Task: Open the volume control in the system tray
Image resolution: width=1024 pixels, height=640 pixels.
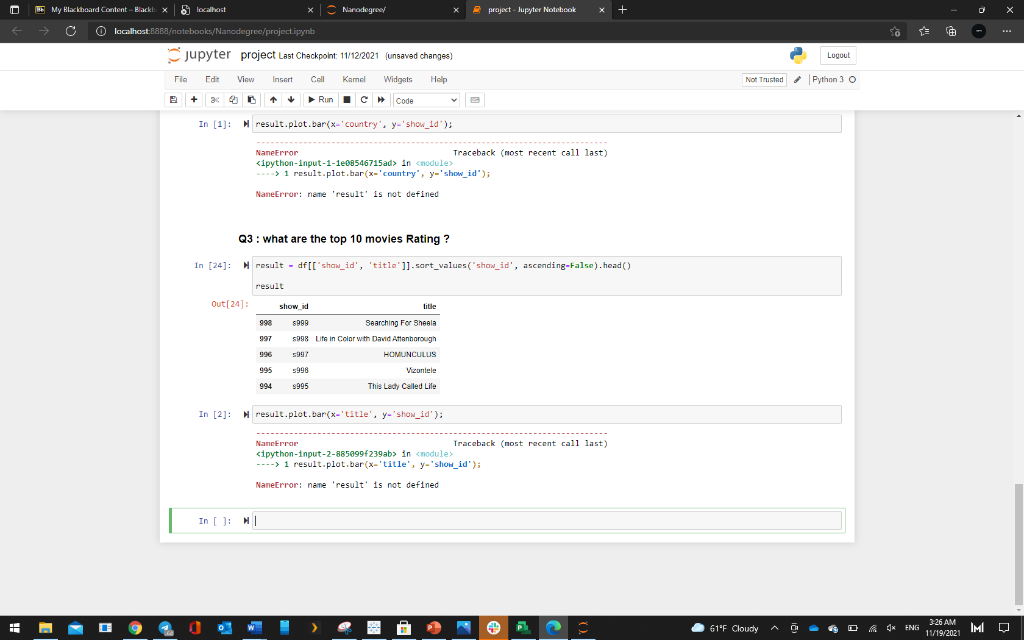Action: (889, 630)
